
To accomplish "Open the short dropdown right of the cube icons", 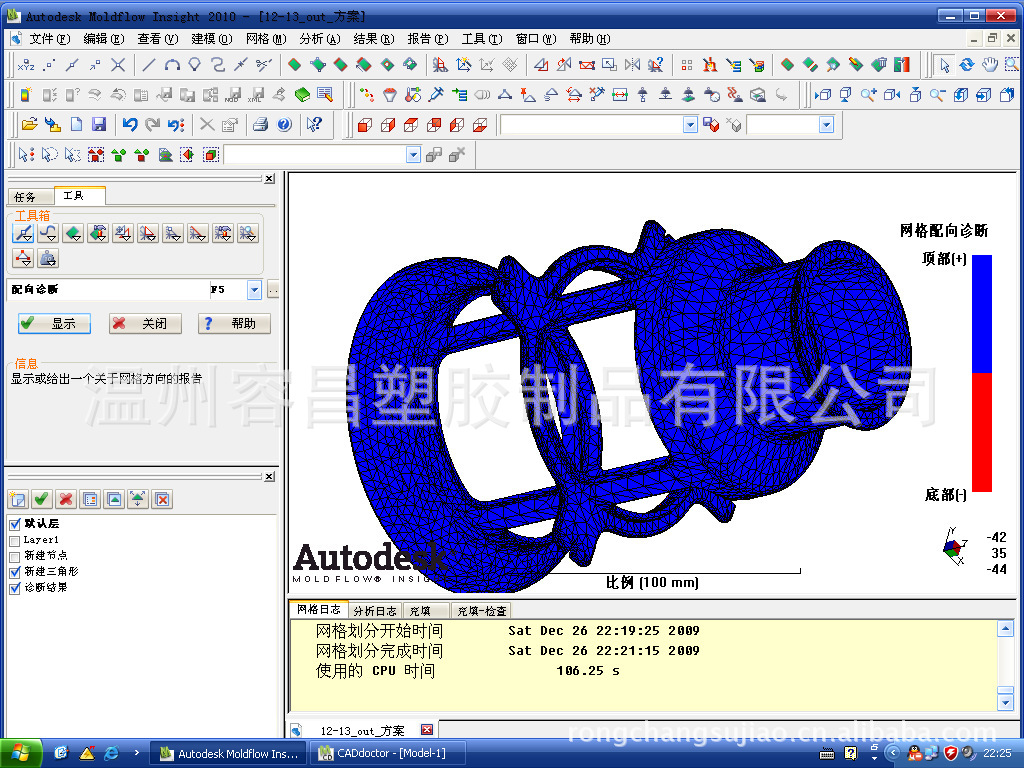I will pyautogui.click(x=827, y=124).
